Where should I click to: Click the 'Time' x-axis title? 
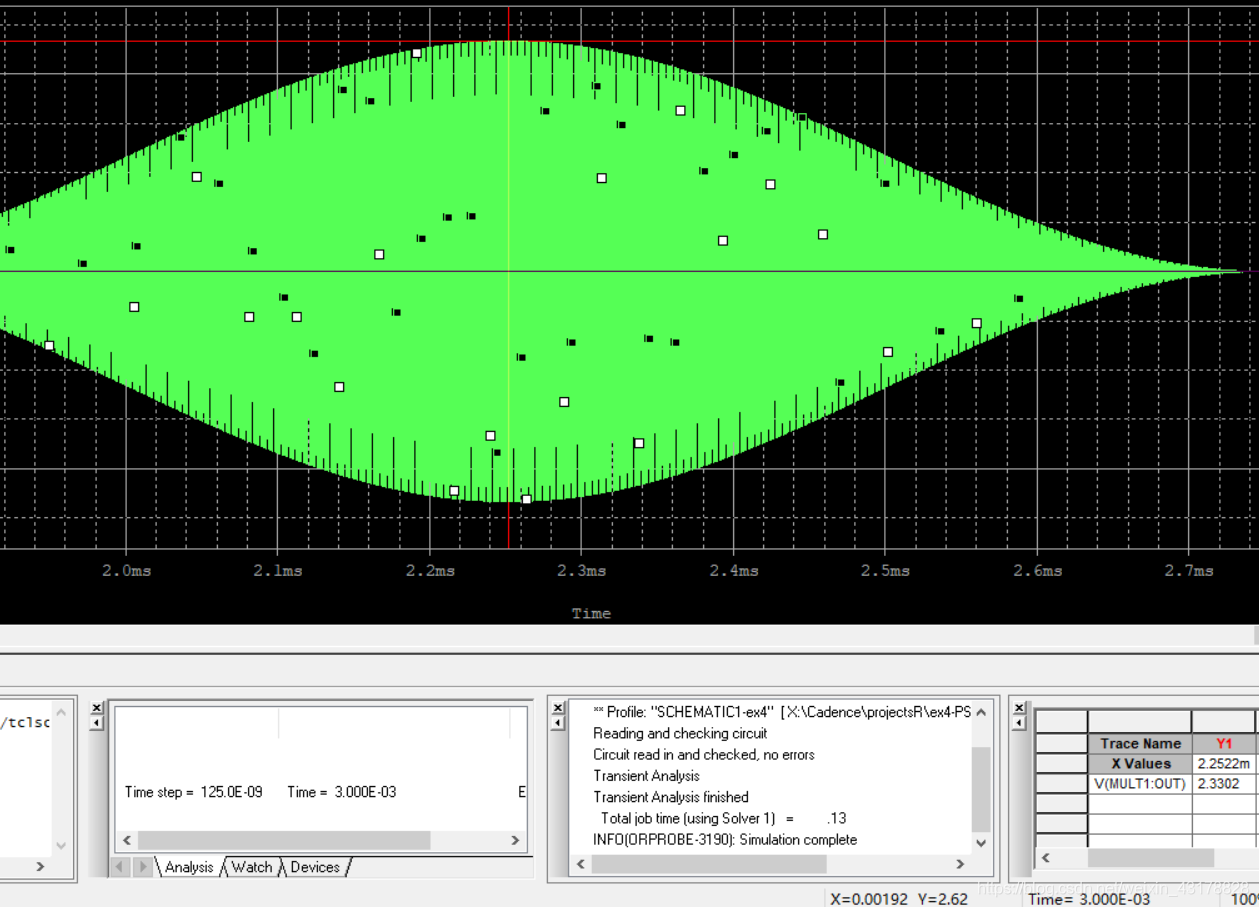591,613
